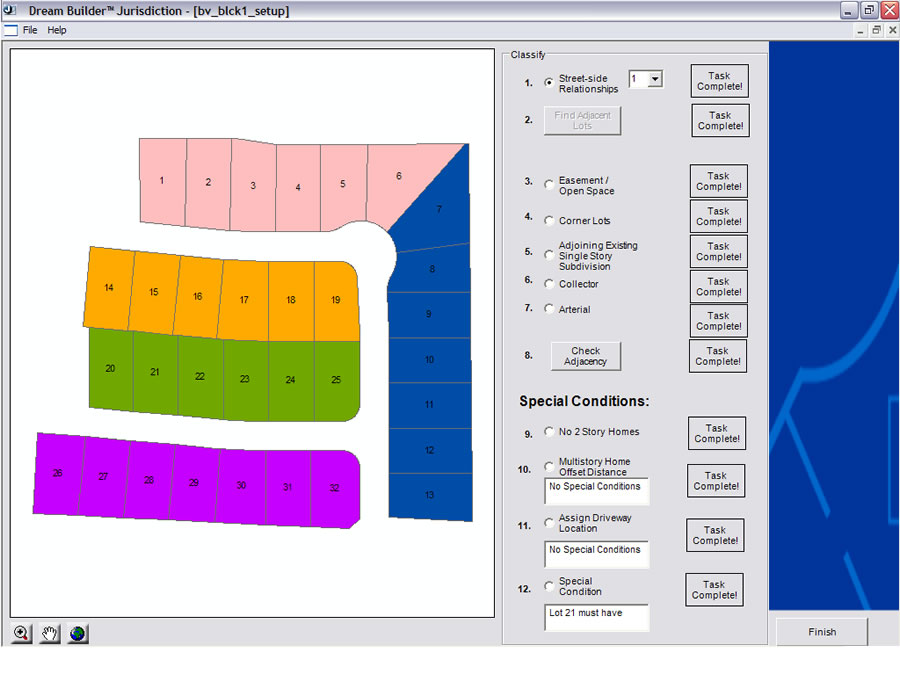The height and width of the screenshot is (675, 900).
Task: Select the Collector radio option
Action: [x=549, y=284]
